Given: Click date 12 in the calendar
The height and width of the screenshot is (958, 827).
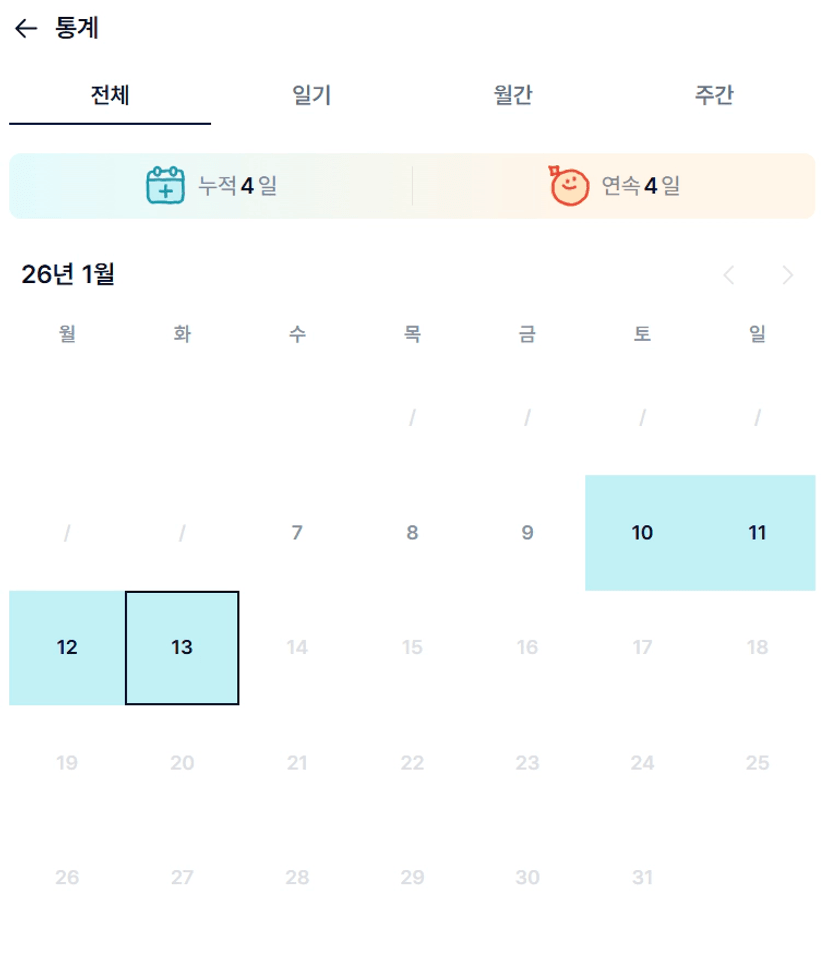Looking at the screenshot, I should pos(67,648).
